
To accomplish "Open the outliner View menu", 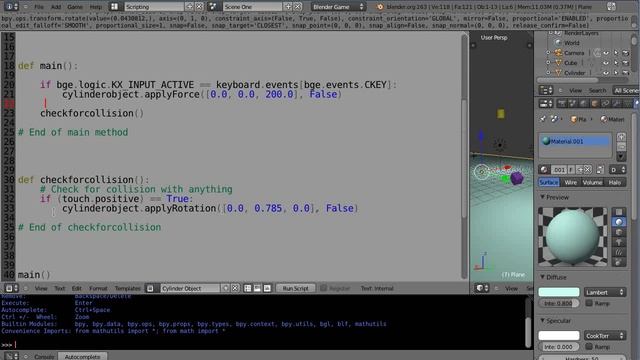I will coord(576,90).
